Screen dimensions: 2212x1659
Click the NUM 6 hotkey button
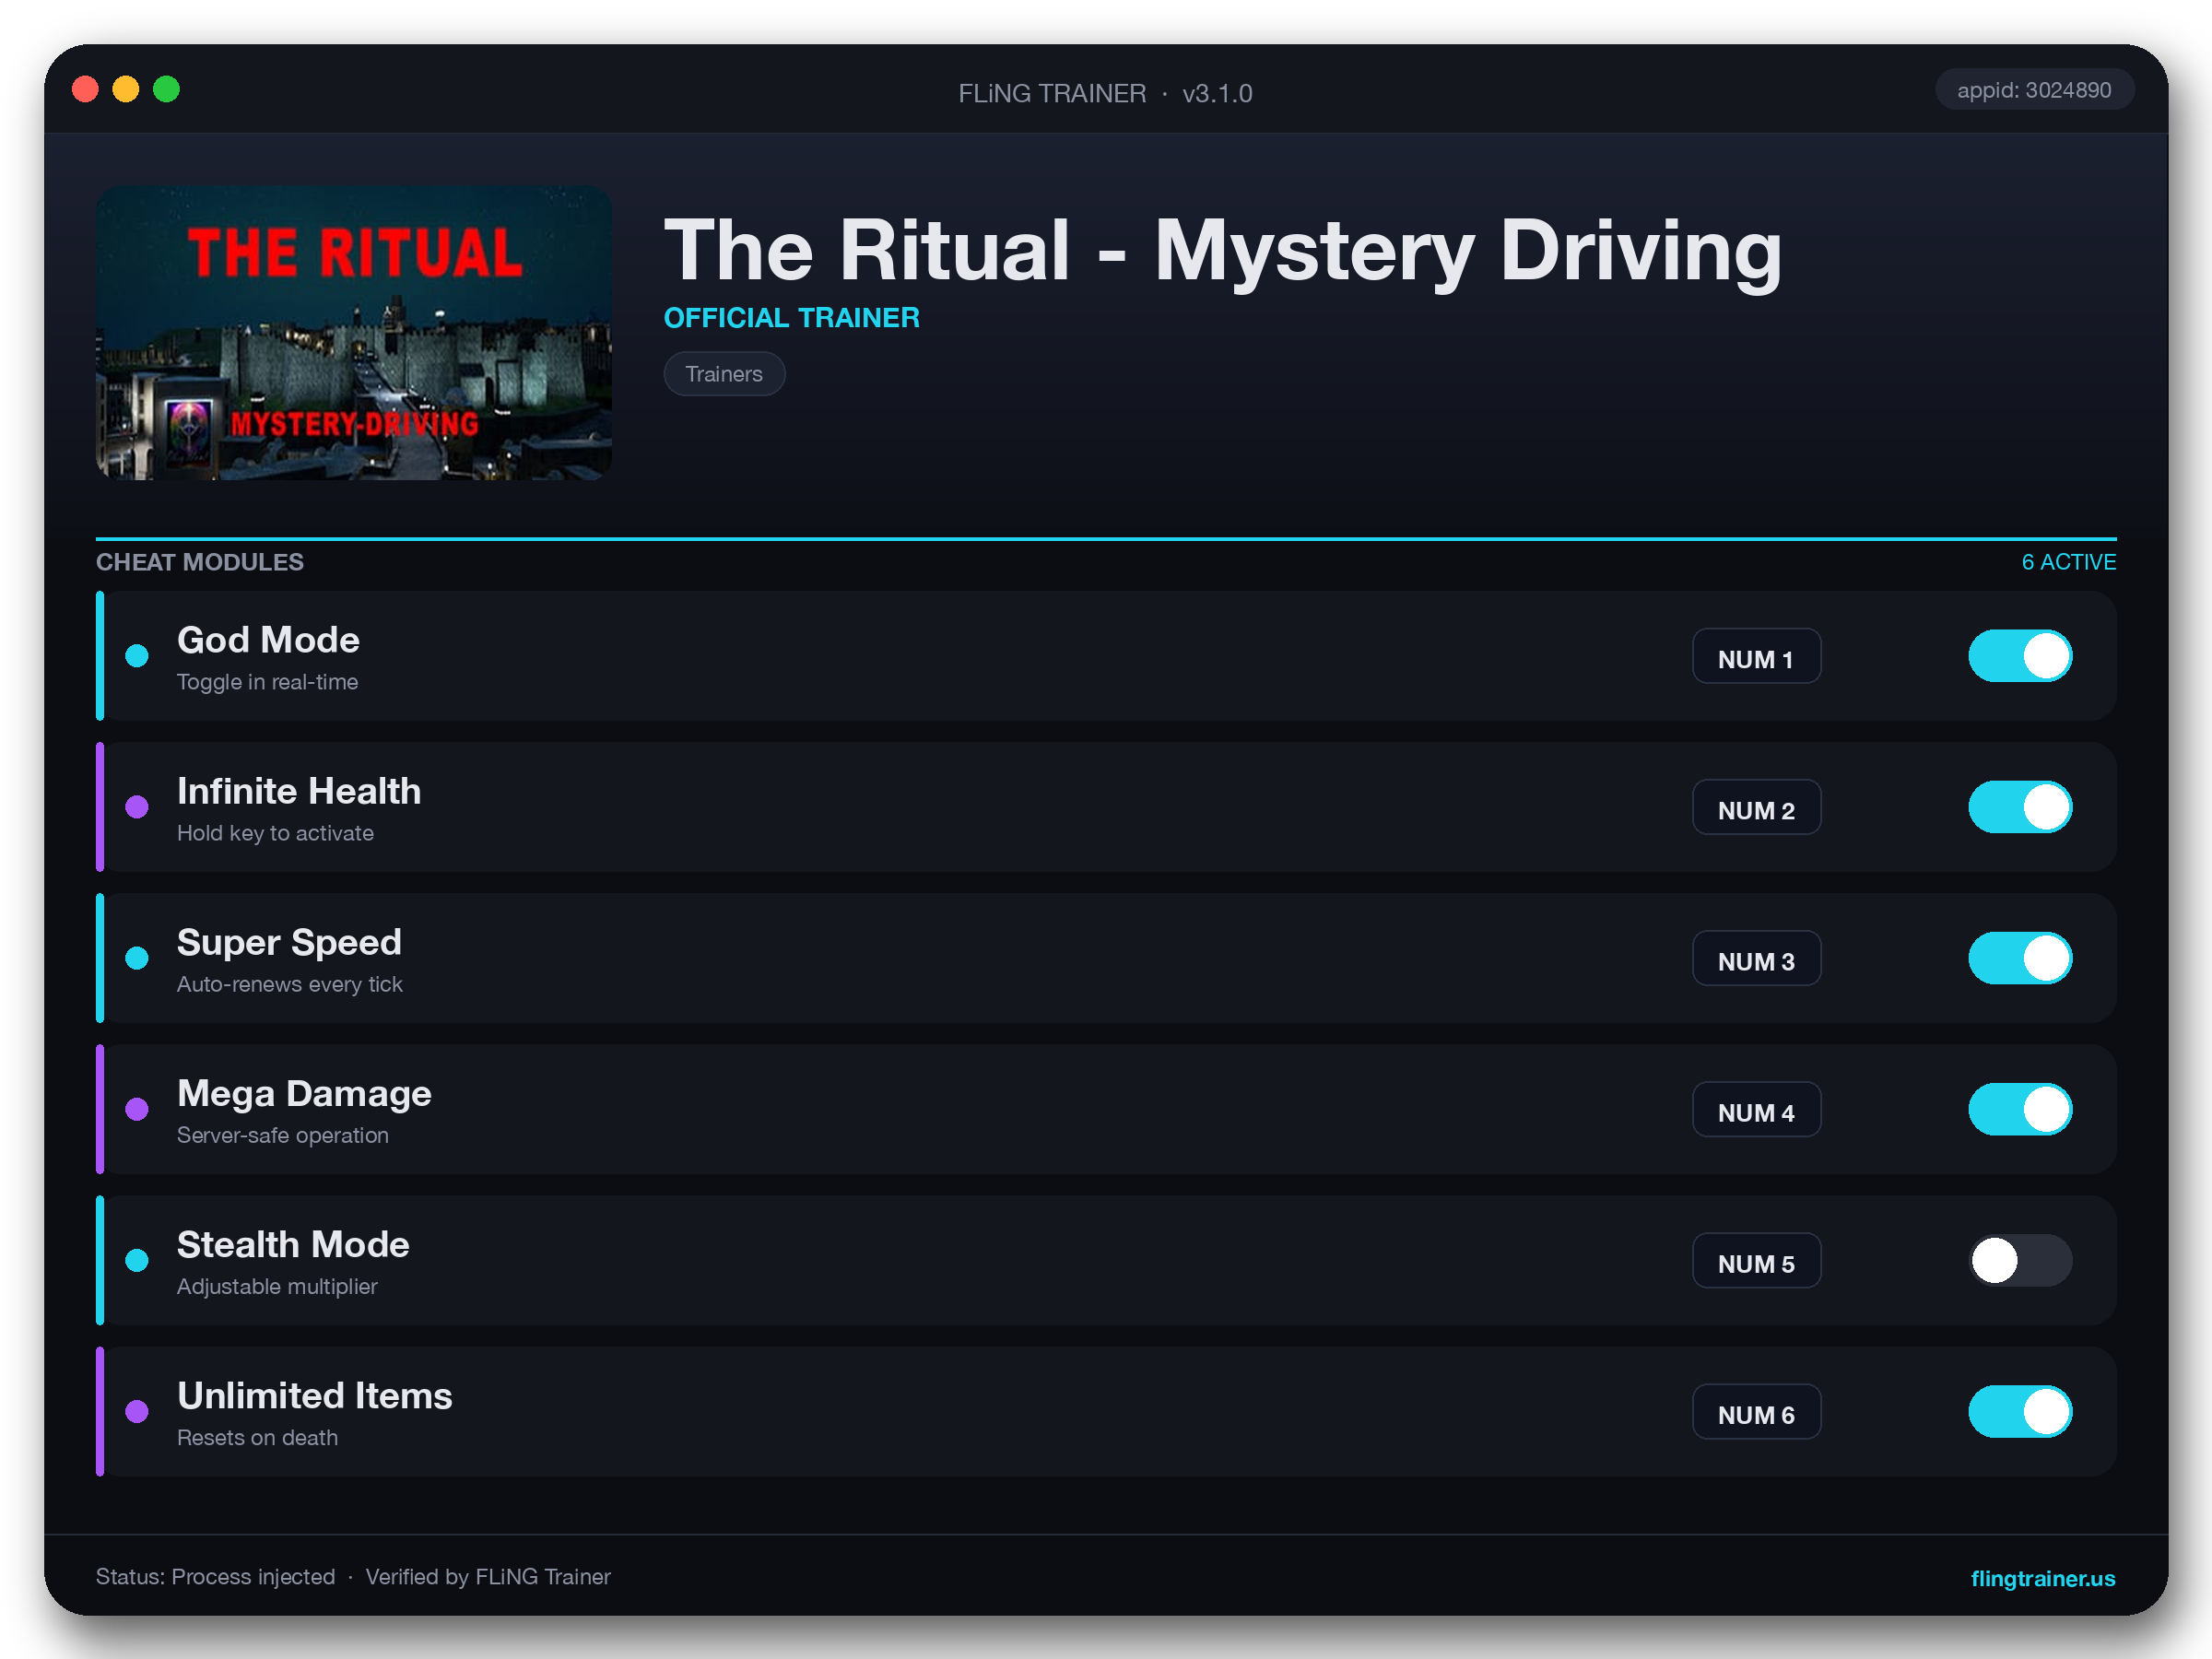[x=1756, y=1411]
